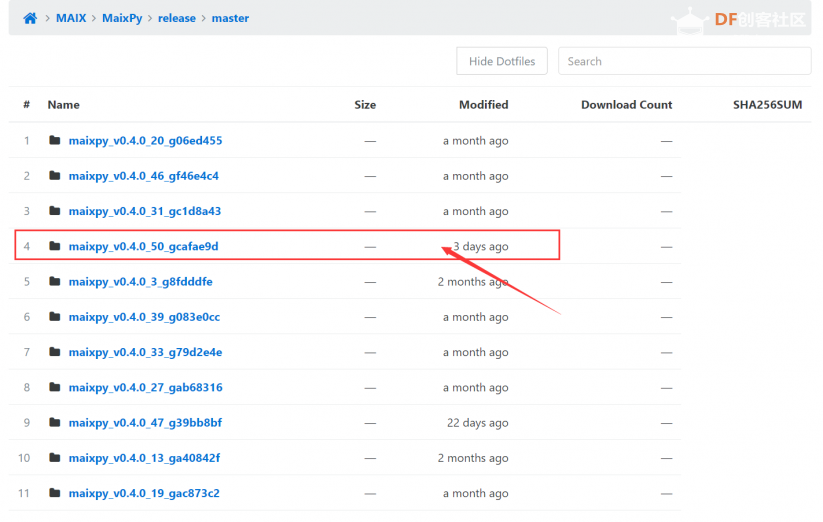Click "3 days ago" modified cell
The image size is (823, 522).
pos(480,246)
